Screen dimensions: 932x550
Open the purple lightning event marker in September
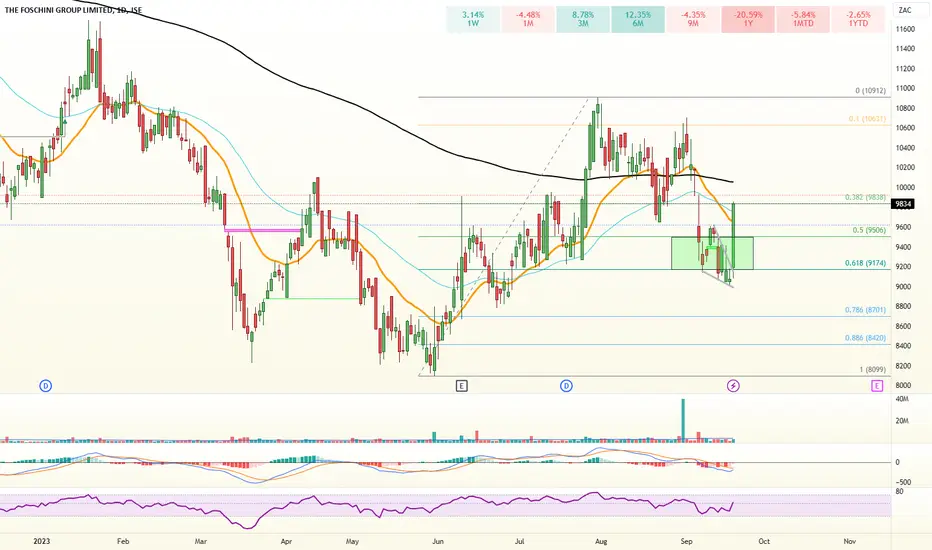pyautogui.click(x=733, y=386)
